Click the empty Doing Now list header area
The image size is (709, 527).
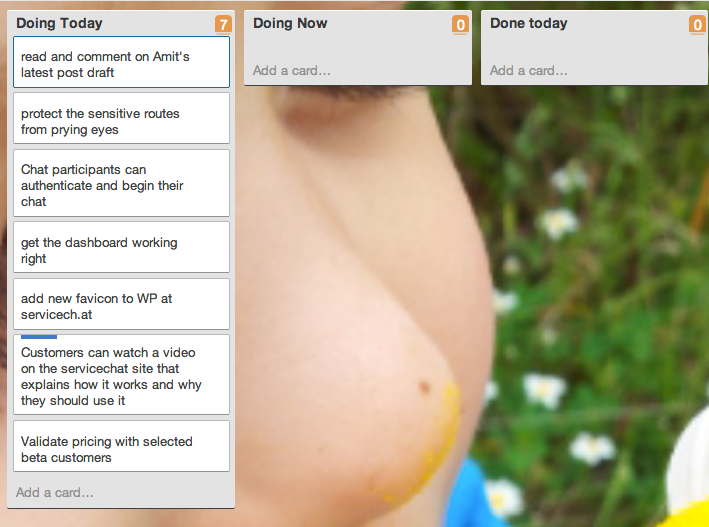(389, 24)
